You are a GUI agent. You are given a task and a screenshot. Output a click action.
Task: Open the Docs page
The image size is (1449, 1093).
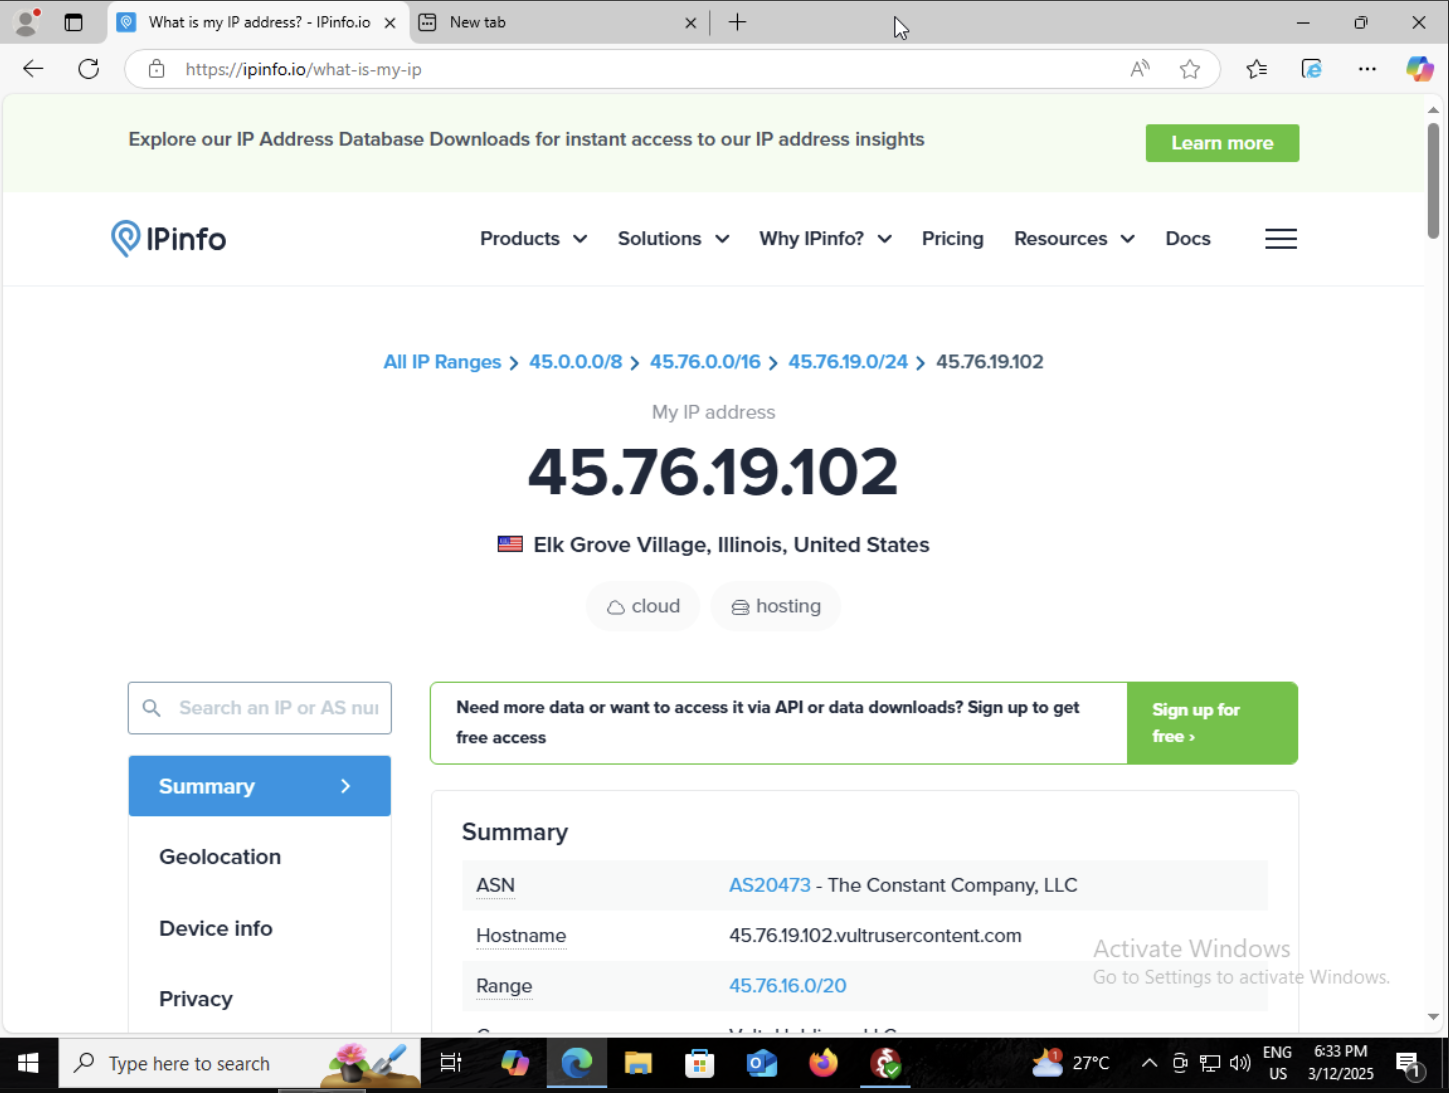1188,239
